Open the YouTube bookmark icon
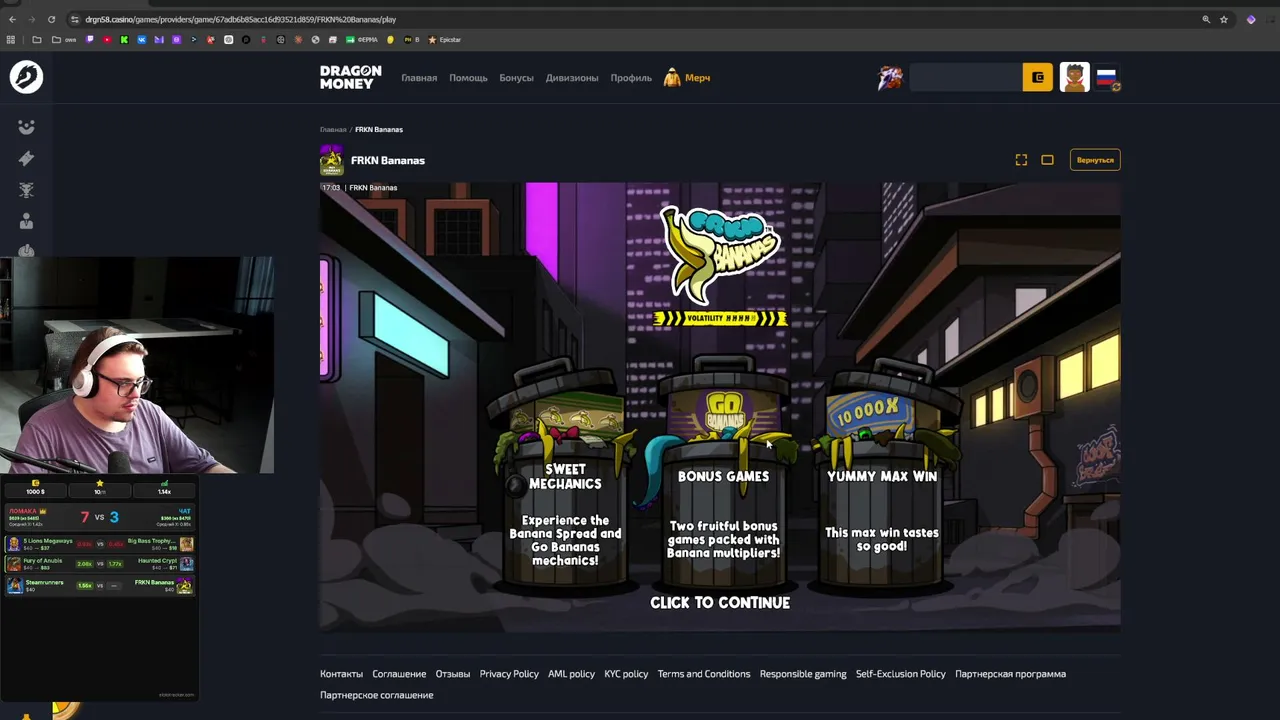 pos(107,40)
